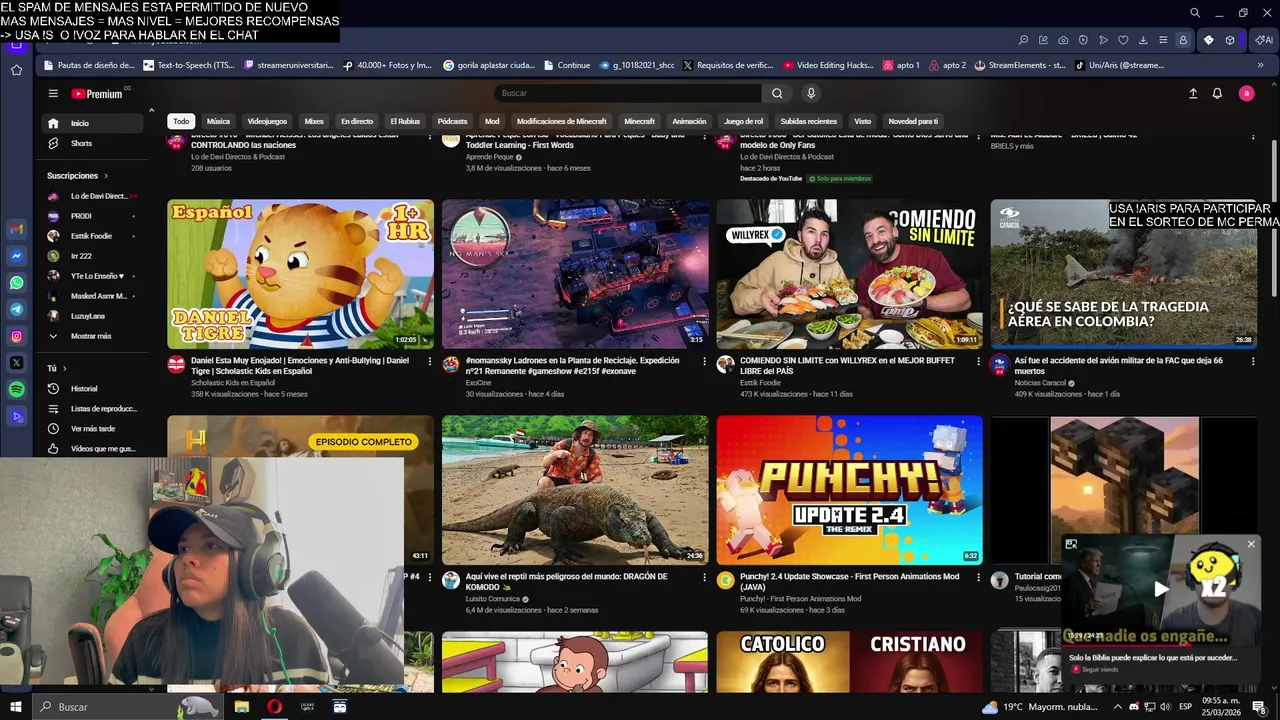Open the heart favorites icon in address bar
This screenshot has width=1280, height=720.
coord(1123,40)
